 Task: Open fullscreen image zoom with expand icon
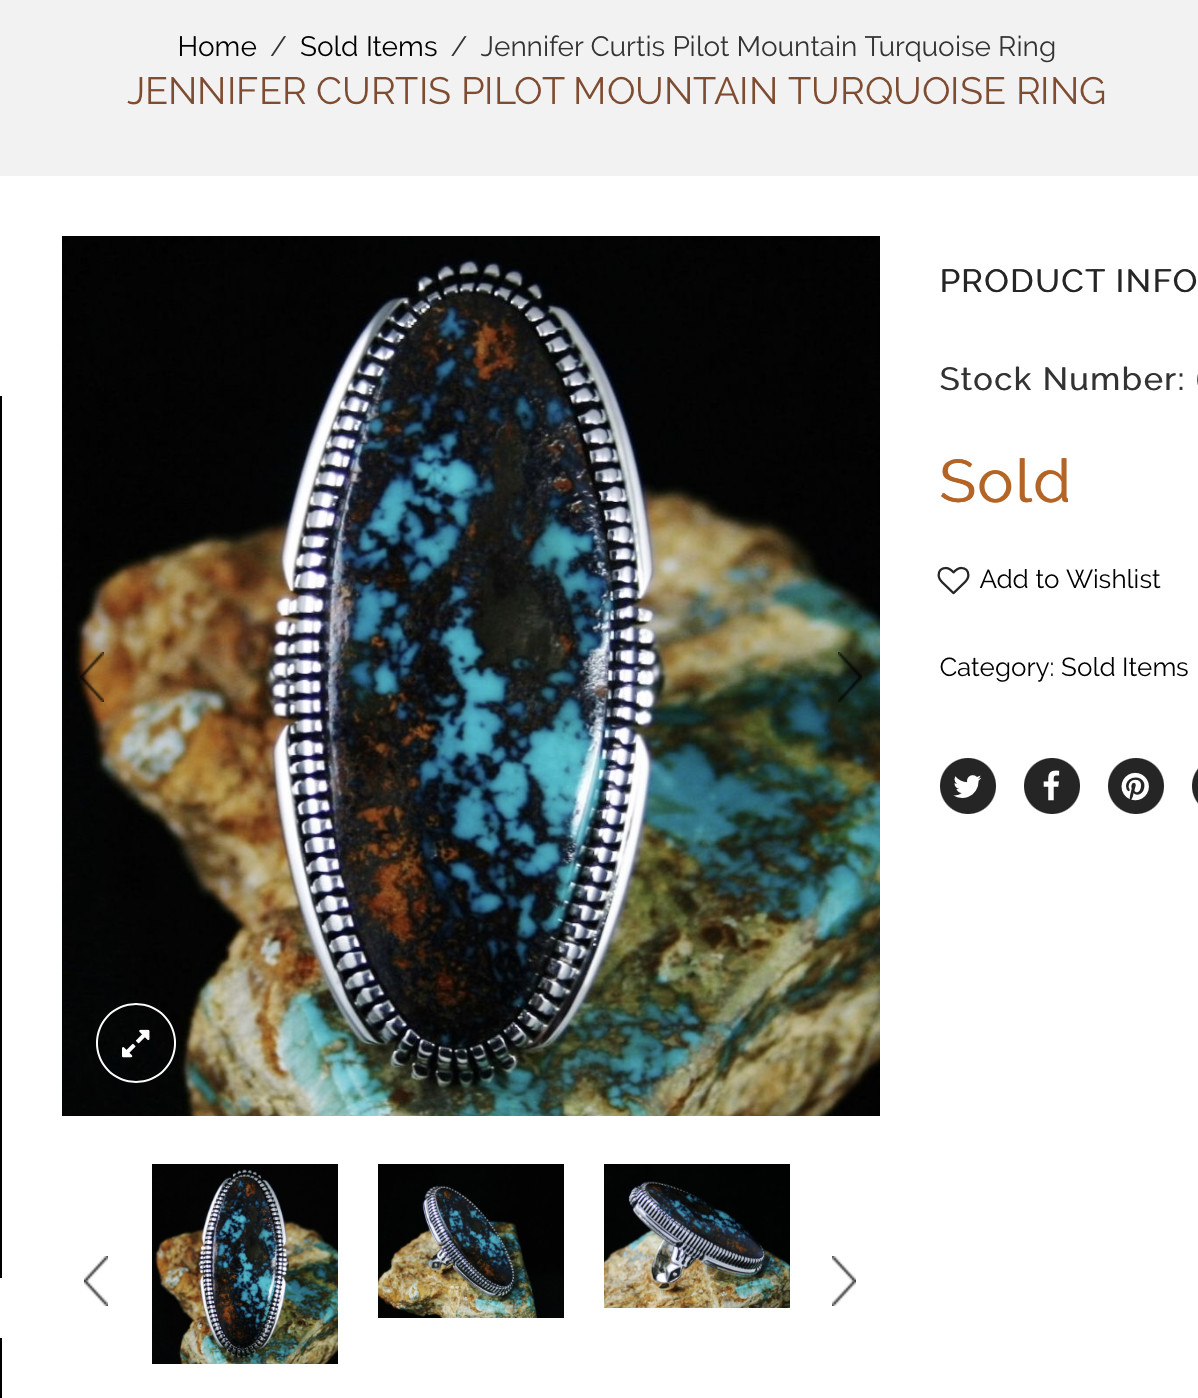[136, 1043]
